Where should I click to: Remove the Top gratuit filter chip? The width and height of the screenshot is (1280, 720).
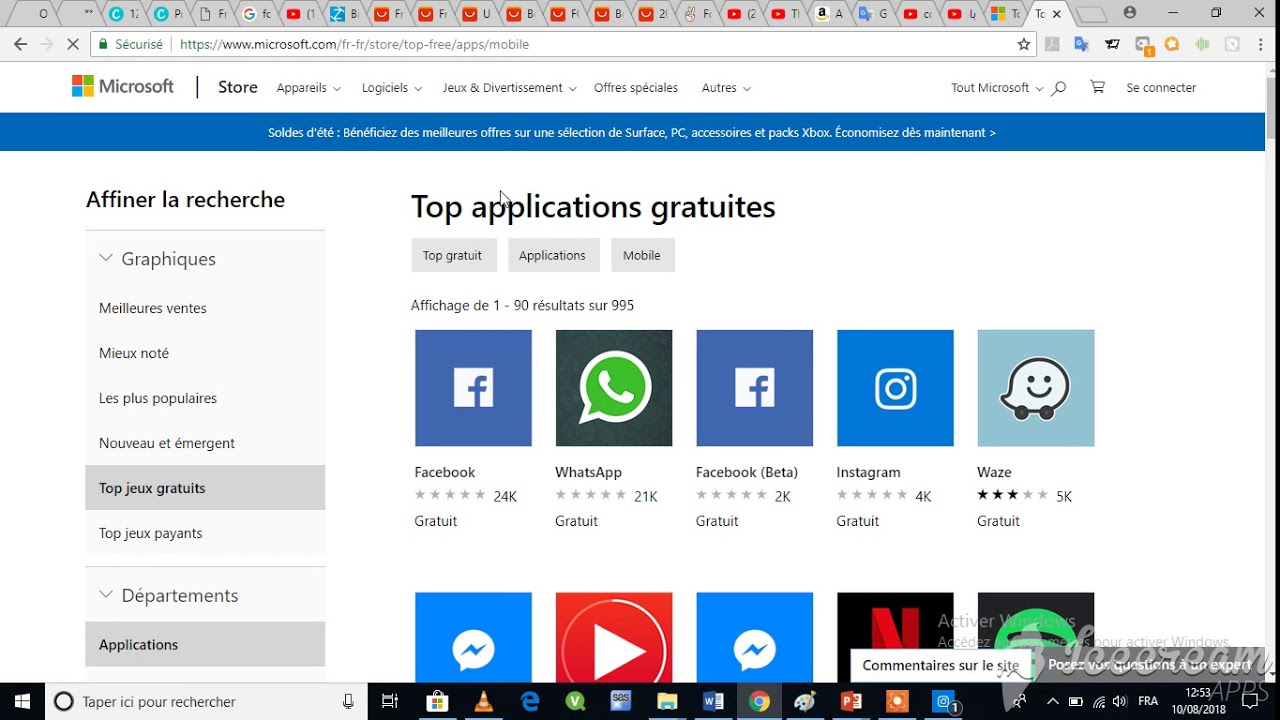(x=453, y=255)
